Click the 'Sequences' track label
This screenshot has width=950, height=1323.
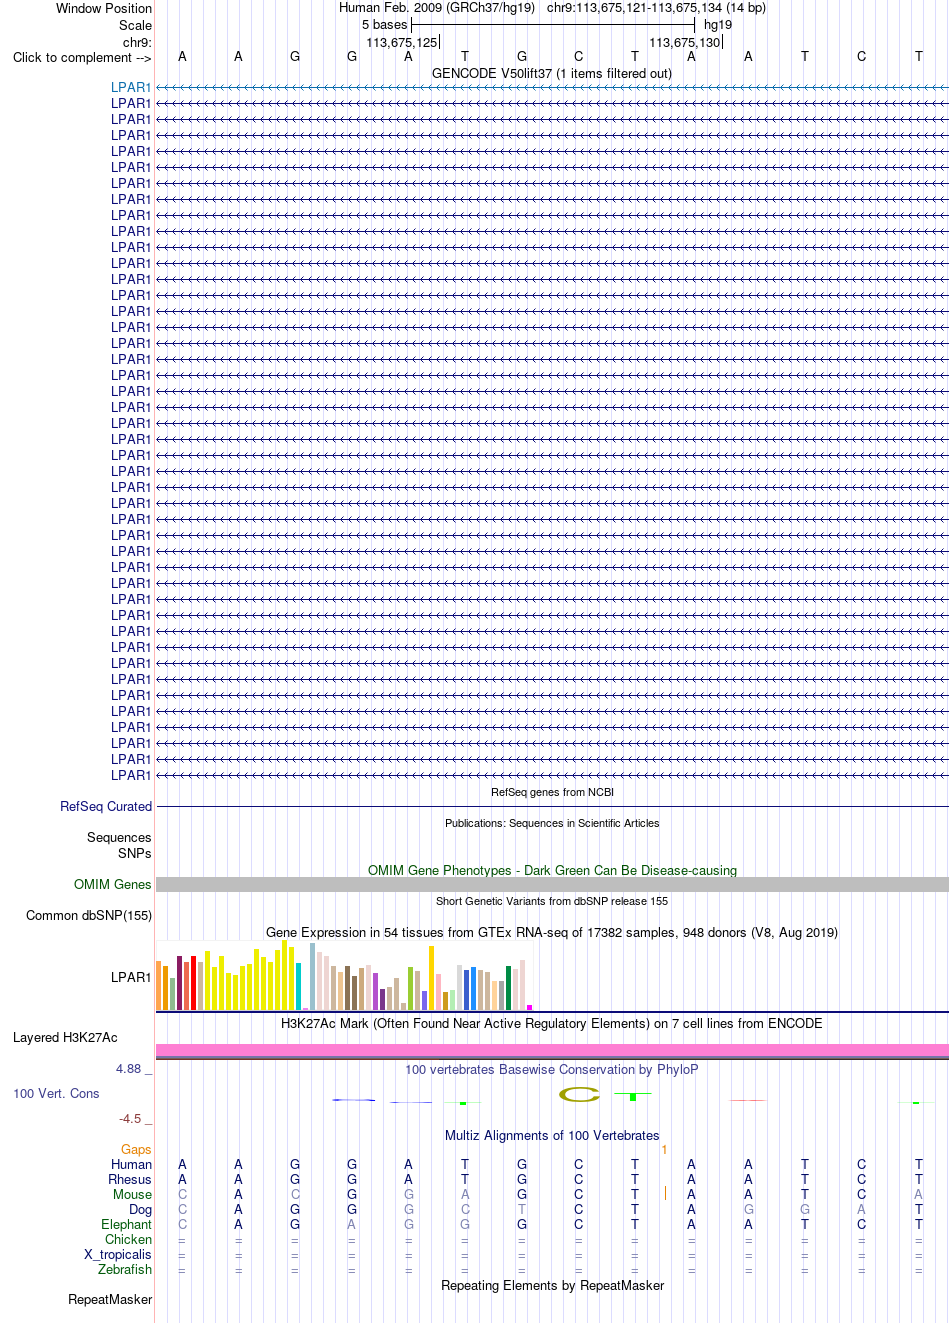coord(119,837)
